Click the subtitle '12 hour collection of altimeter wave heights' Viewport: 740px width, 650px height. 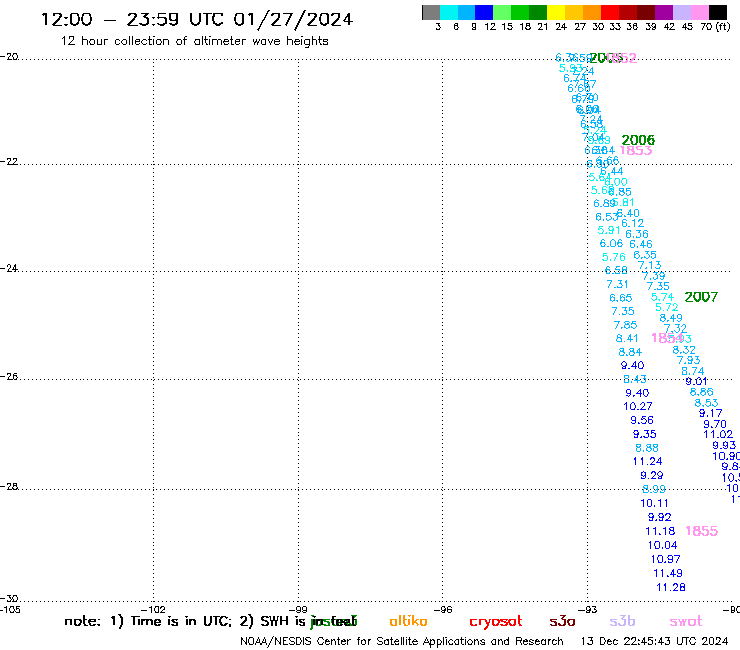pos(194,41)
